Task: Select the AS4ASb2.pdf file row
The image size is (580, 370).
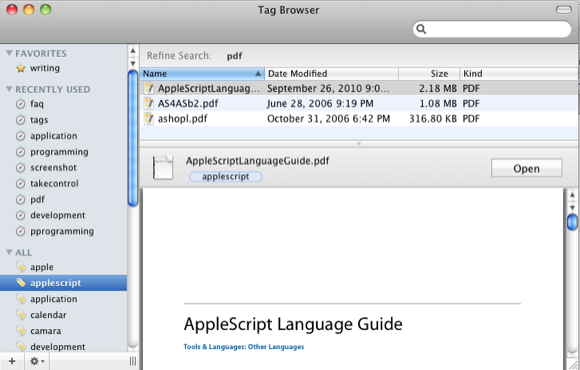Action: (359, 104)
